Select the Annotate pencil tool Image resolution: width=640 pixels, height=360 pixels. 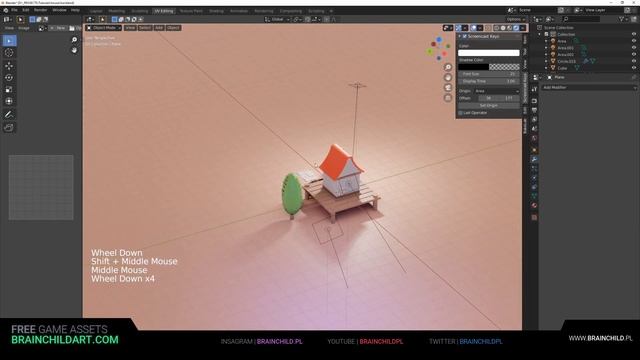[9, 115]
